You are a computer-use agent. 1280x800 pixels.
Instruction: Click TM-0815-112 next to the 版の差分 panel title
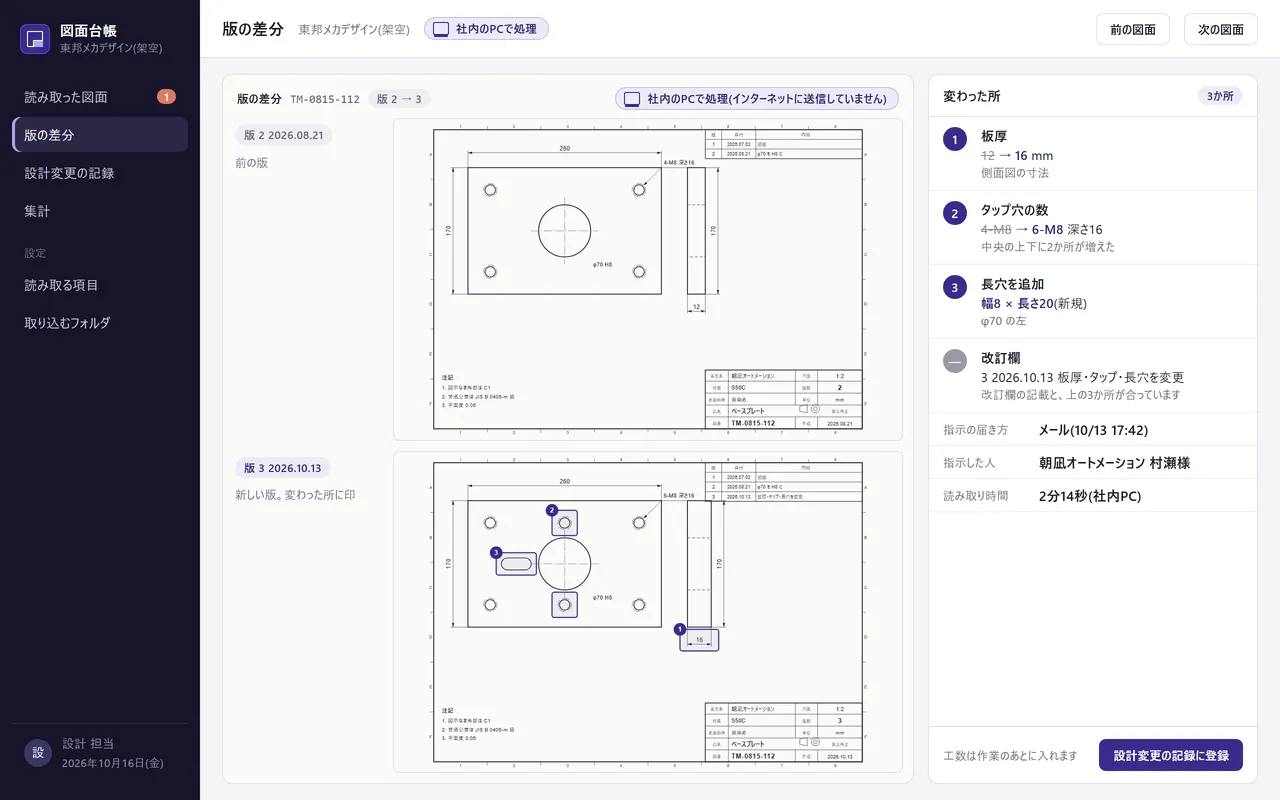click(x=325, y=99)
